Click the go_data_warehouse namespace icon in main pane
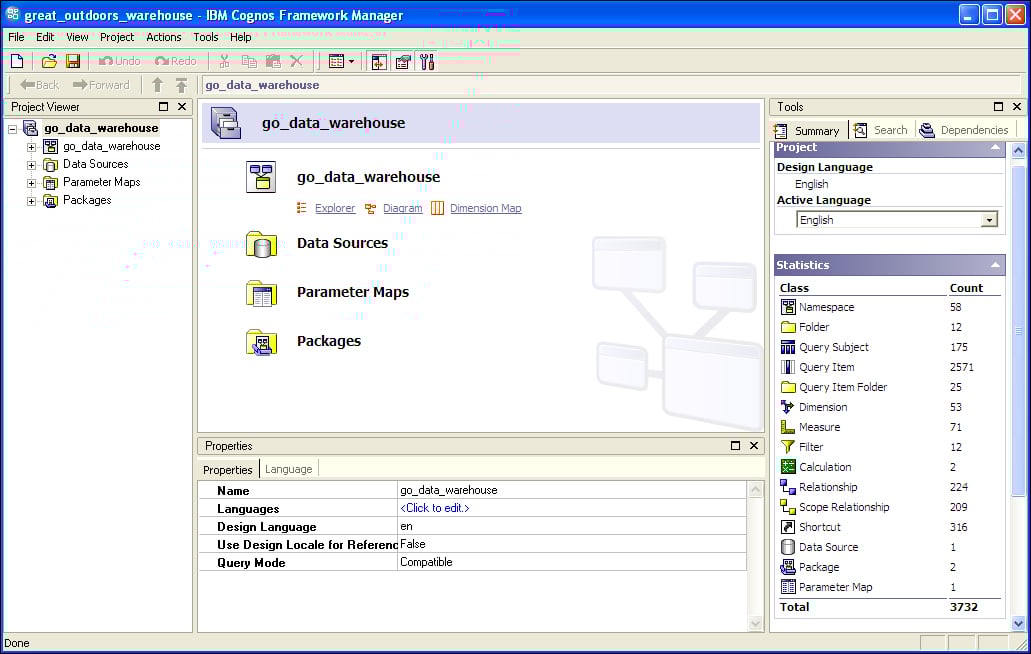1031x654 pixels. tap(261, 177)
